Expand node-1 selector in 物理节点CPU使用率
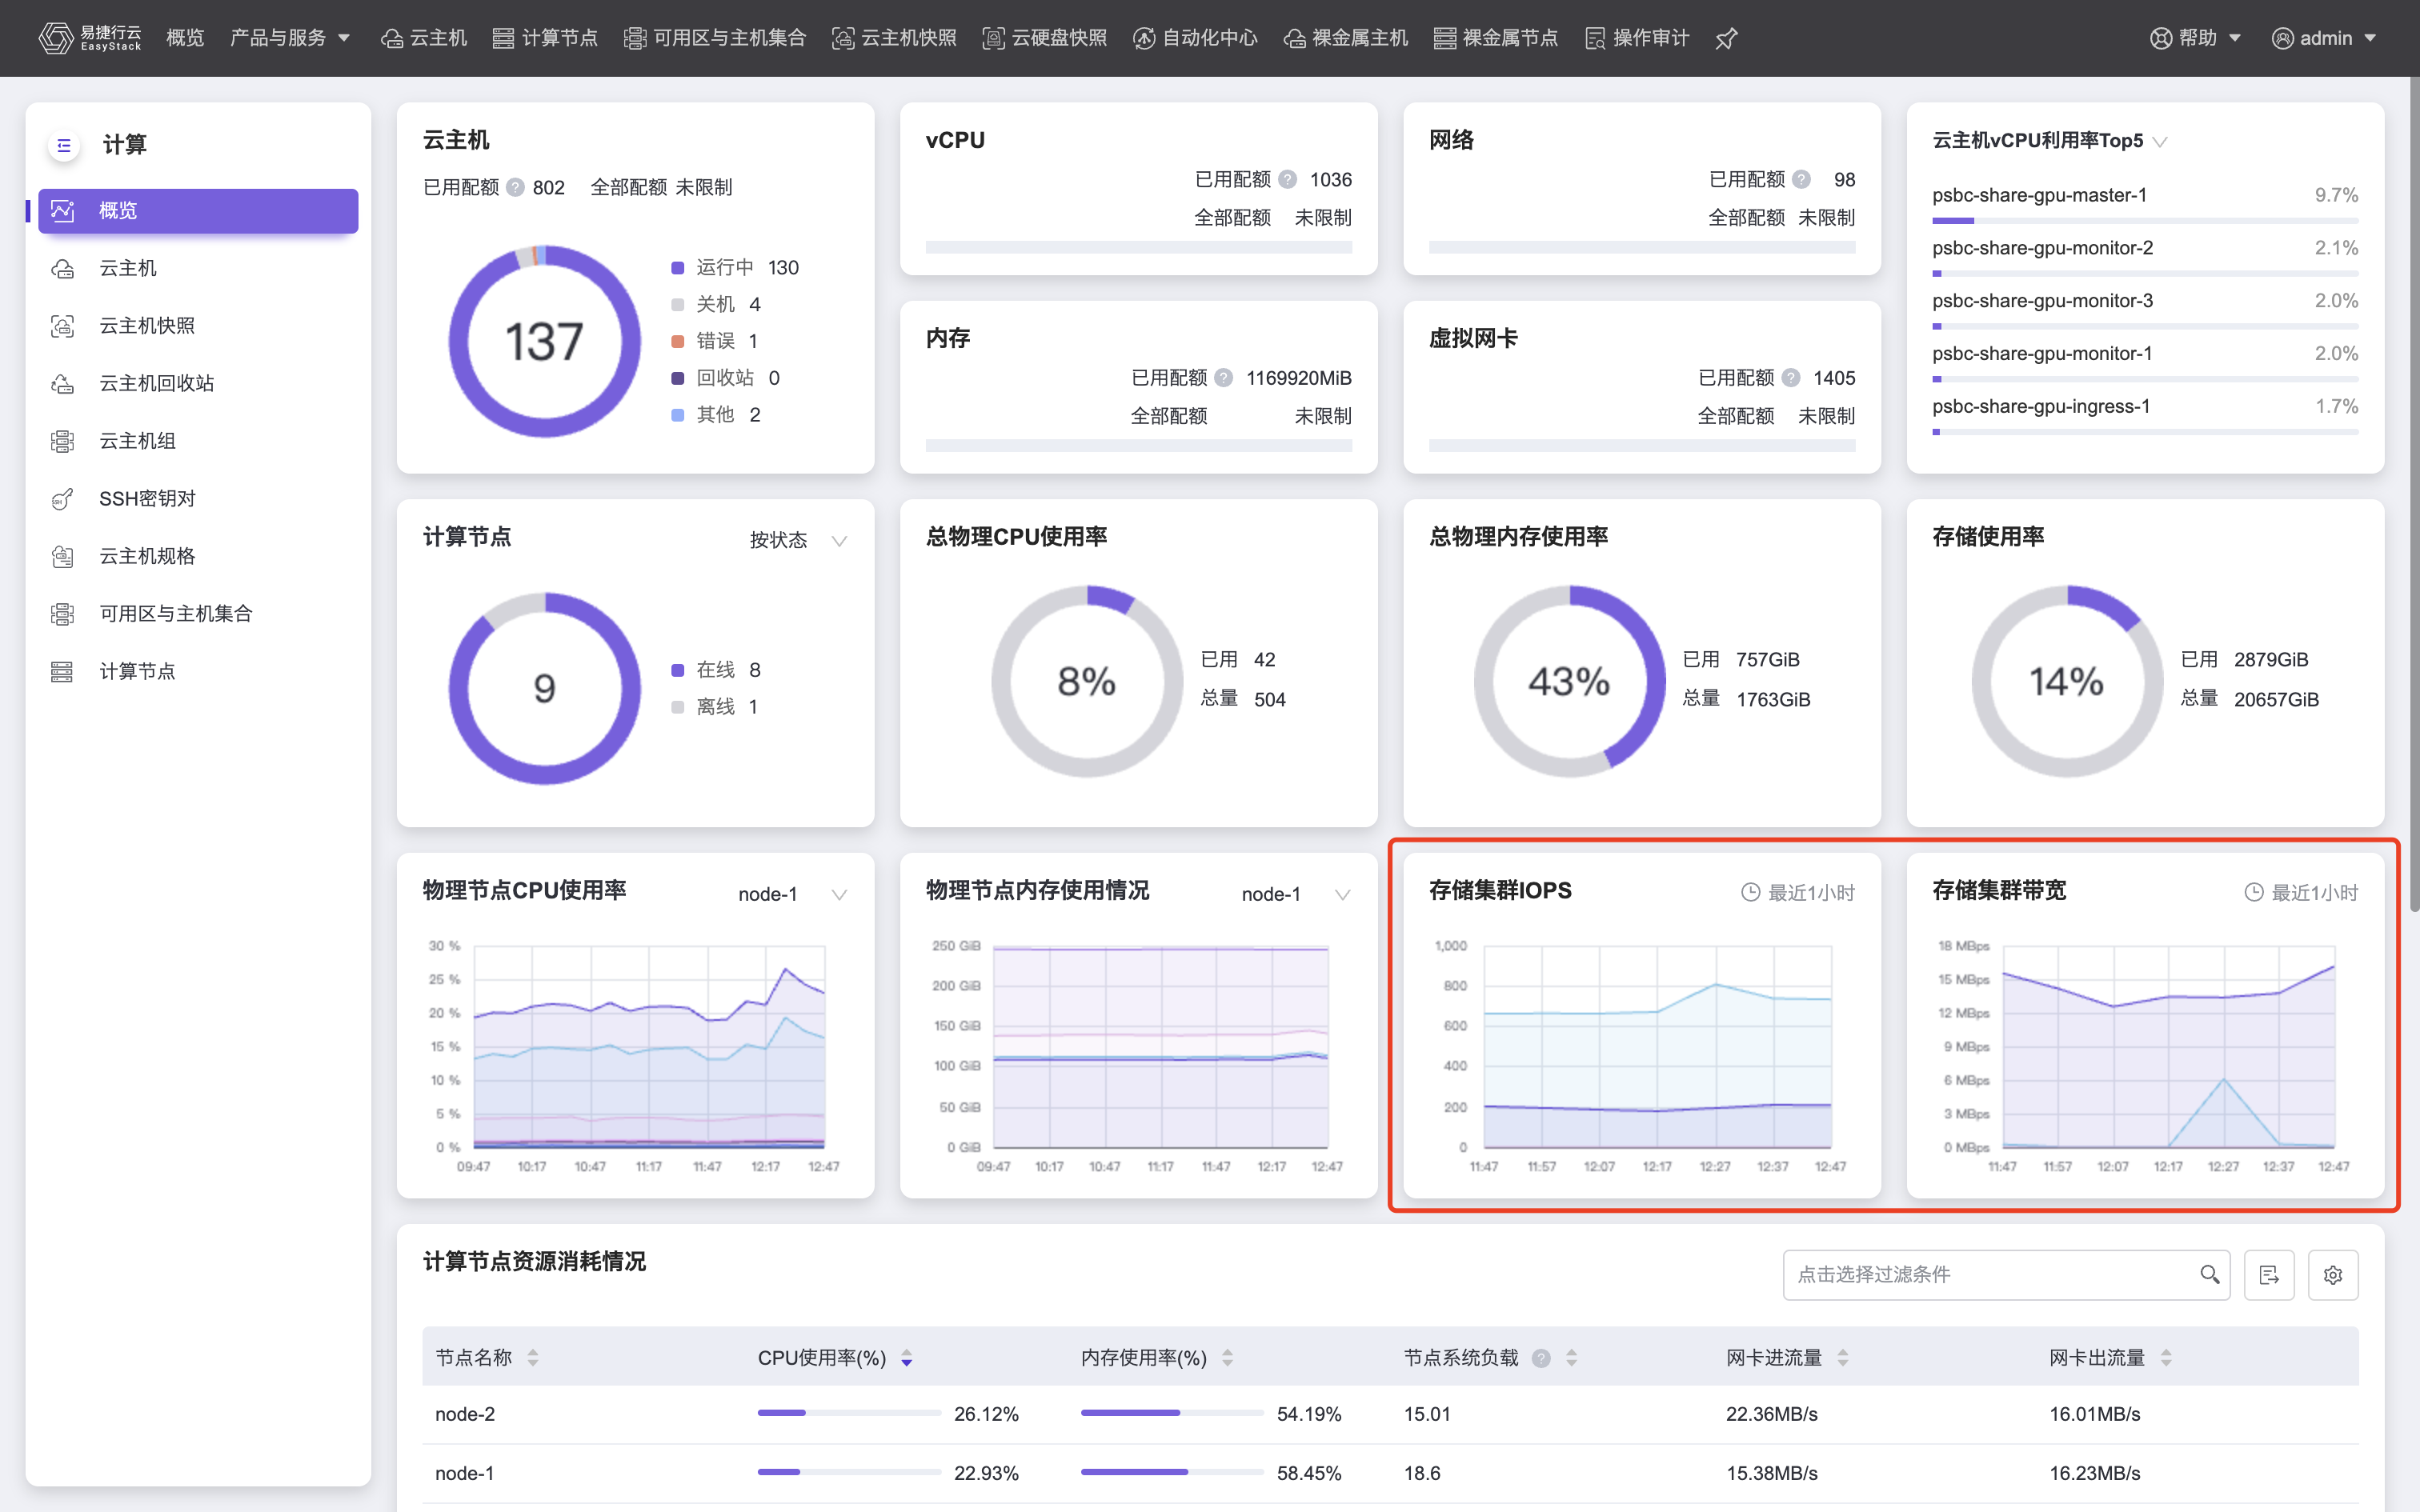The width and height of the screenshot is (2420, 1512). 791,894
